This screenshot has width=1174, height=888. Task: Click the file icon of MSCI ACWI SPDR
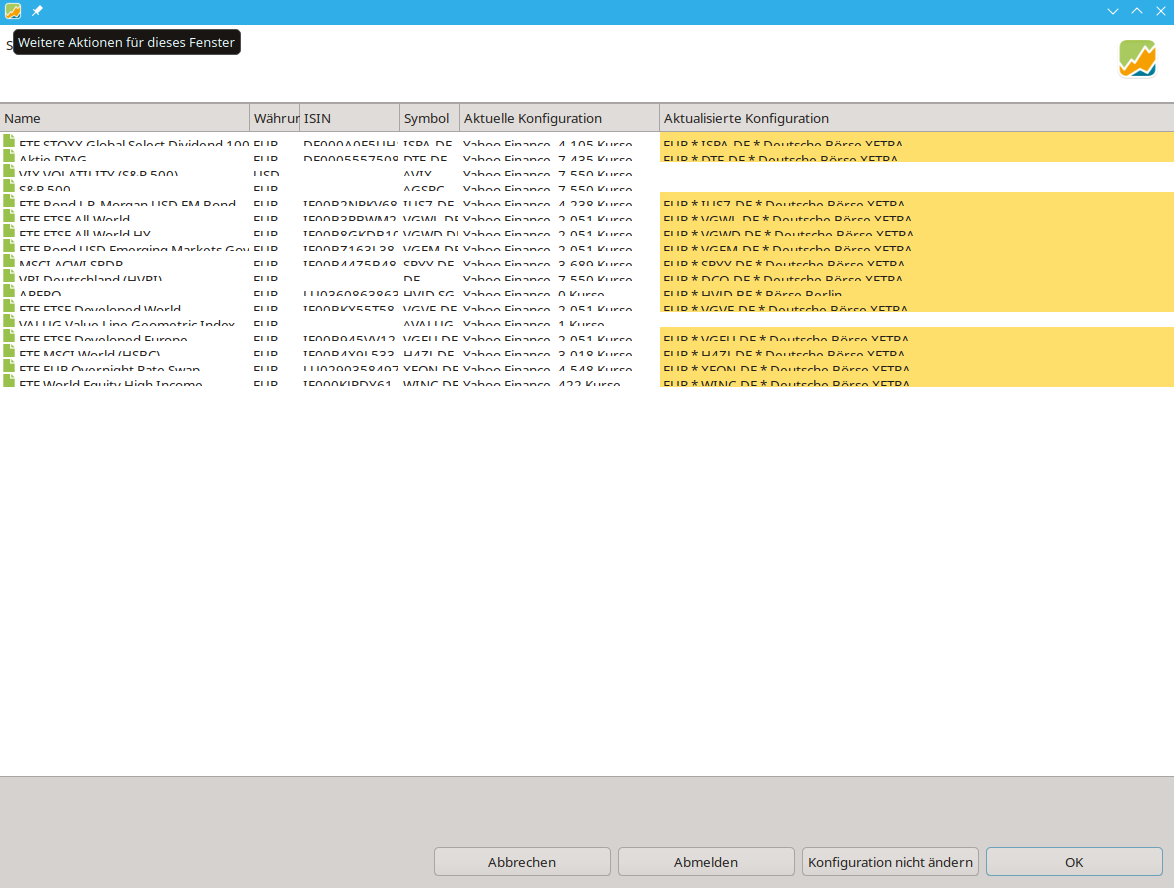pos(10,263)
